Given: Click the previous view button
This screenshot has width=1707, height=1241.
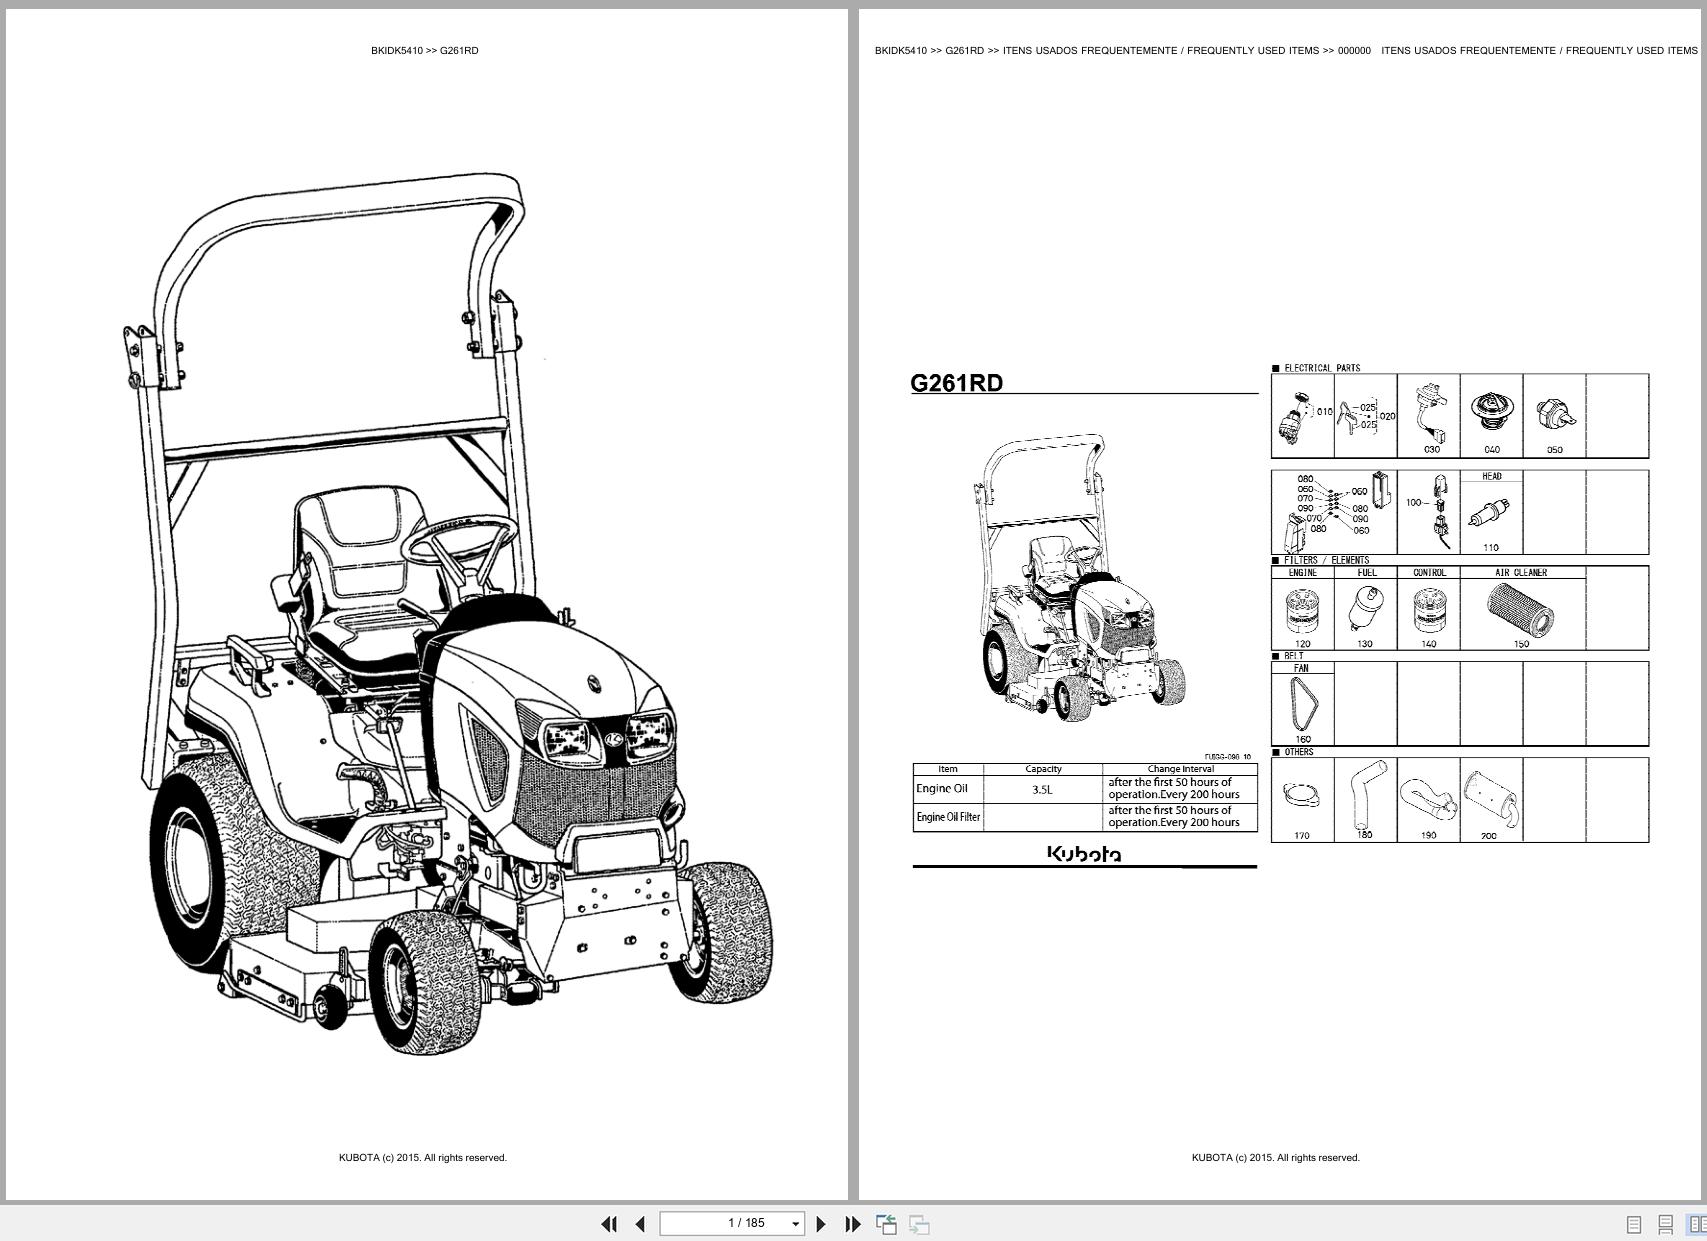Looking at the screenshot, I should click(886, 1224).
